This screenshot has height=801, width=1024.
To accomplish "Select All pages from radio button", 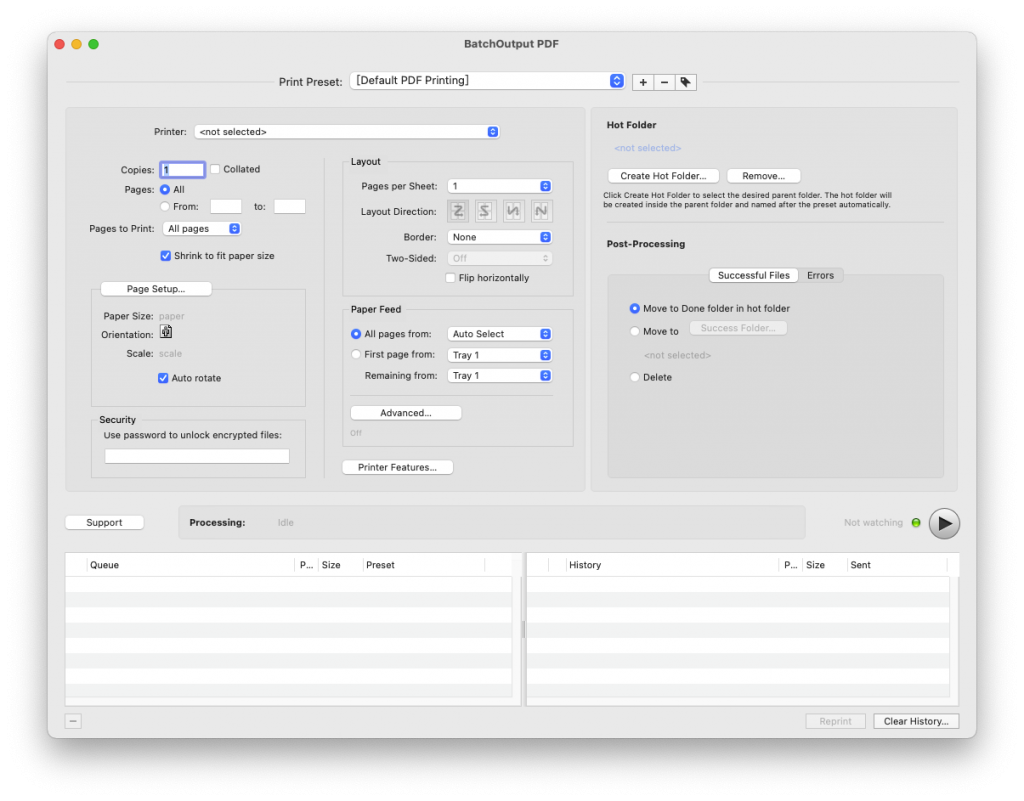I will (x=356, y=334).
